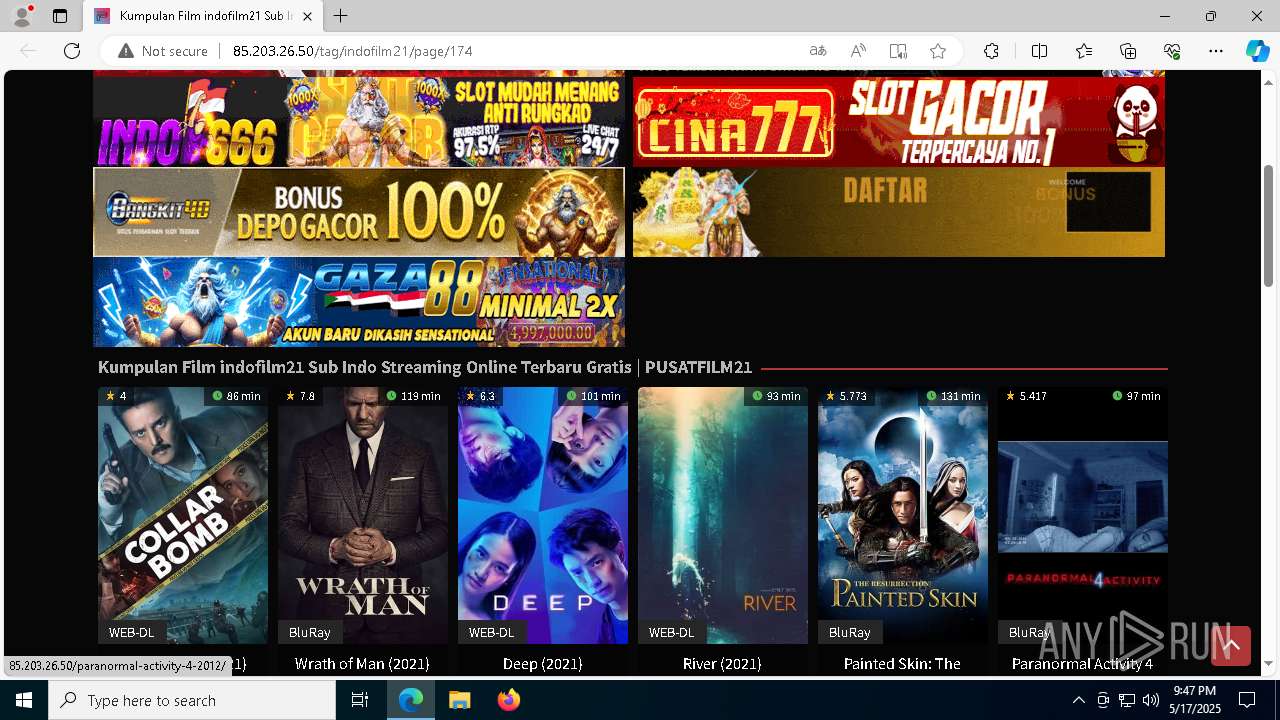Click the Kumpulan Film indofilm21 heading

[425, 367]
